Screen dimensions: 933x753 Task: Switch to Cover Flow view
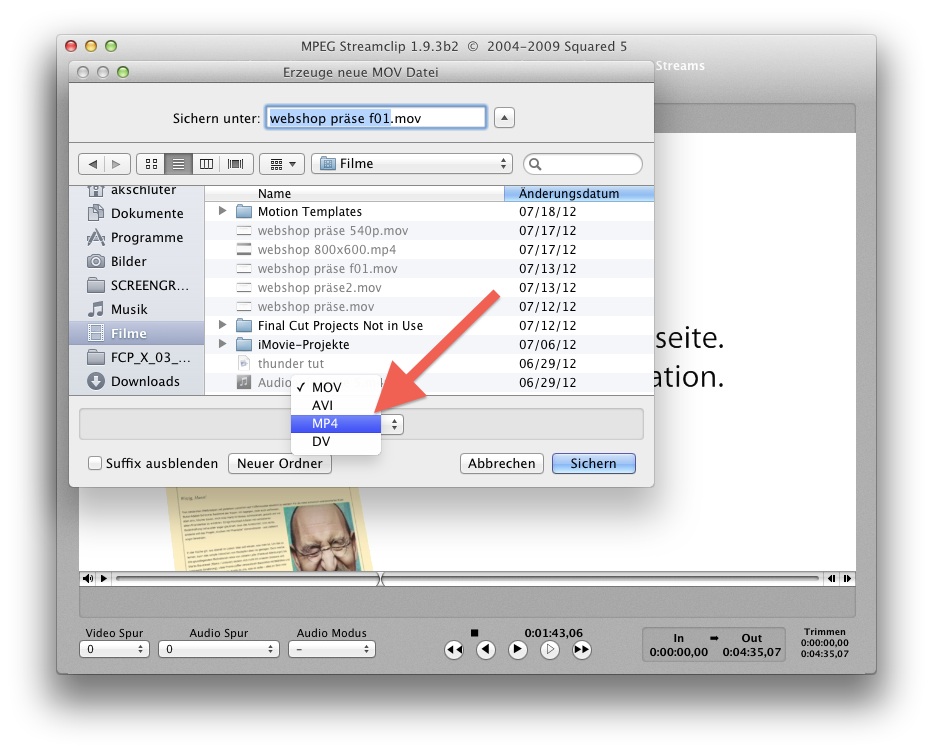coord(234,163)
